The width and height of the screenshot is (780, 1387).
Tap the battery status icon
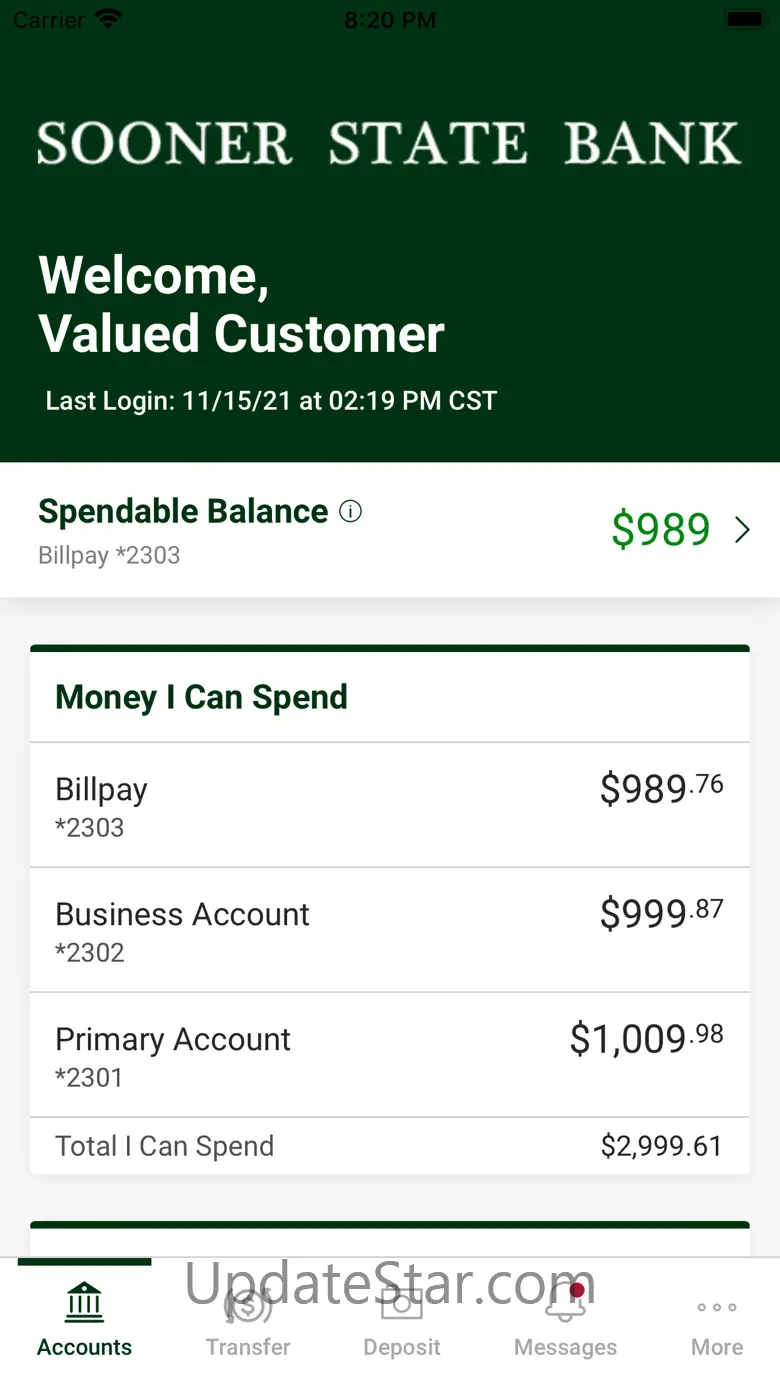pyautogui.click(x=744, y=20)
